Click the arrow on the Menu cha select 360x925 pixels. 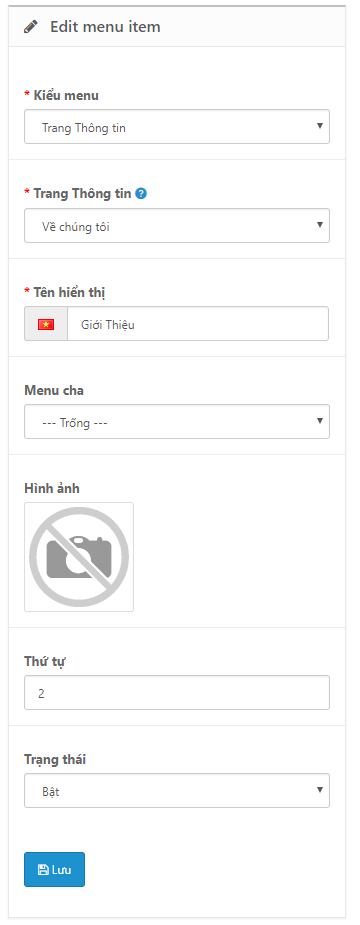click(319, 421)
